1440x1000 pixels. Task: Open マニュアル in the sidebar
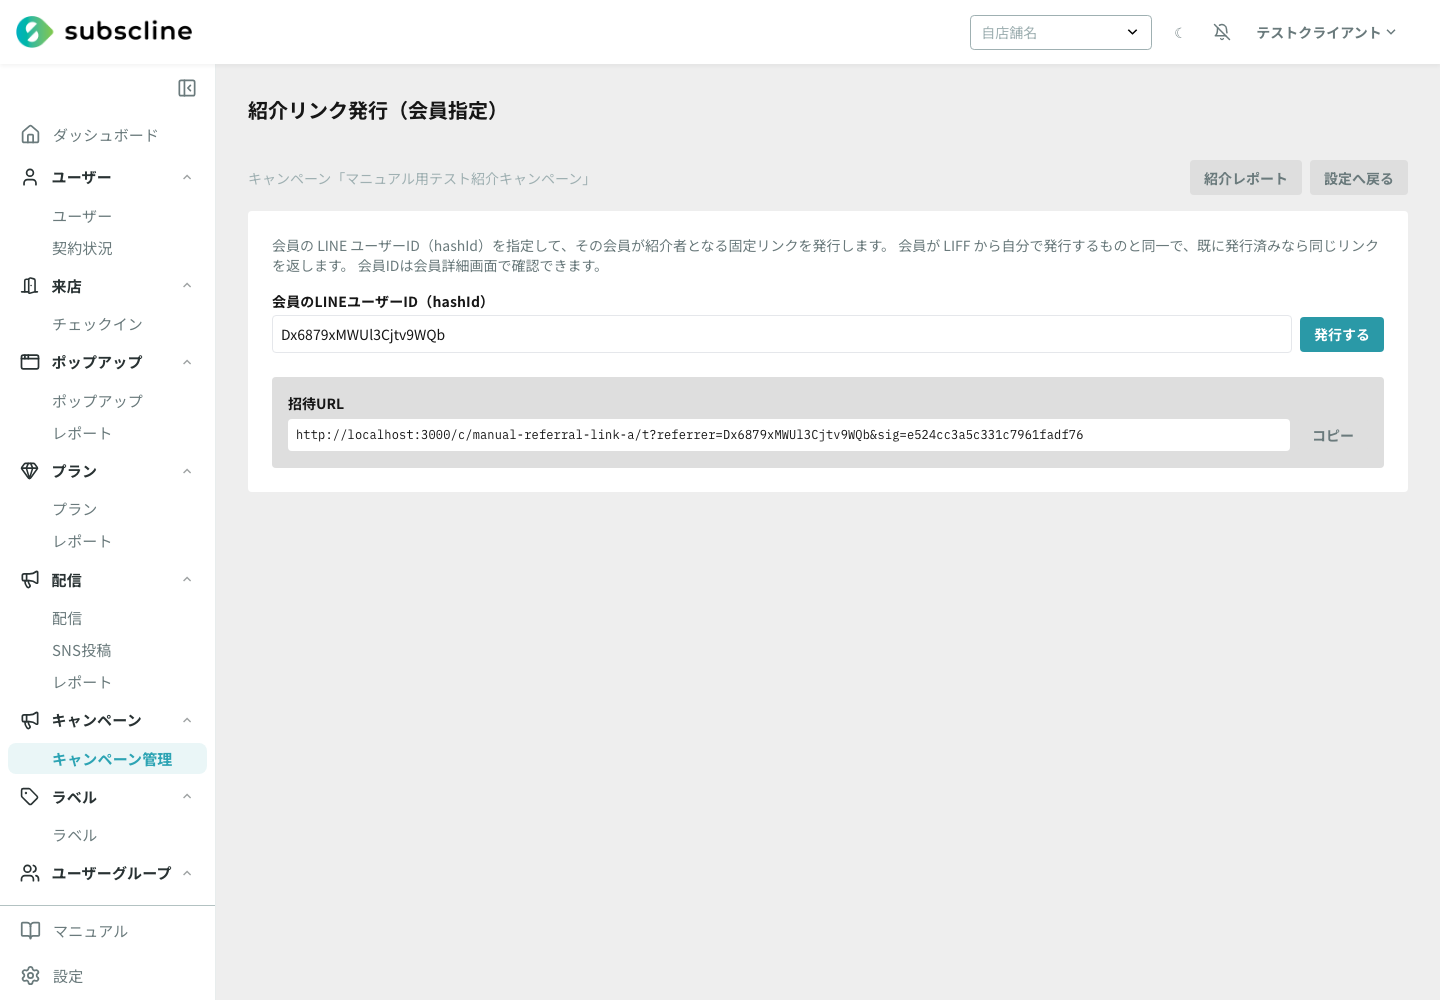[90, 931]
